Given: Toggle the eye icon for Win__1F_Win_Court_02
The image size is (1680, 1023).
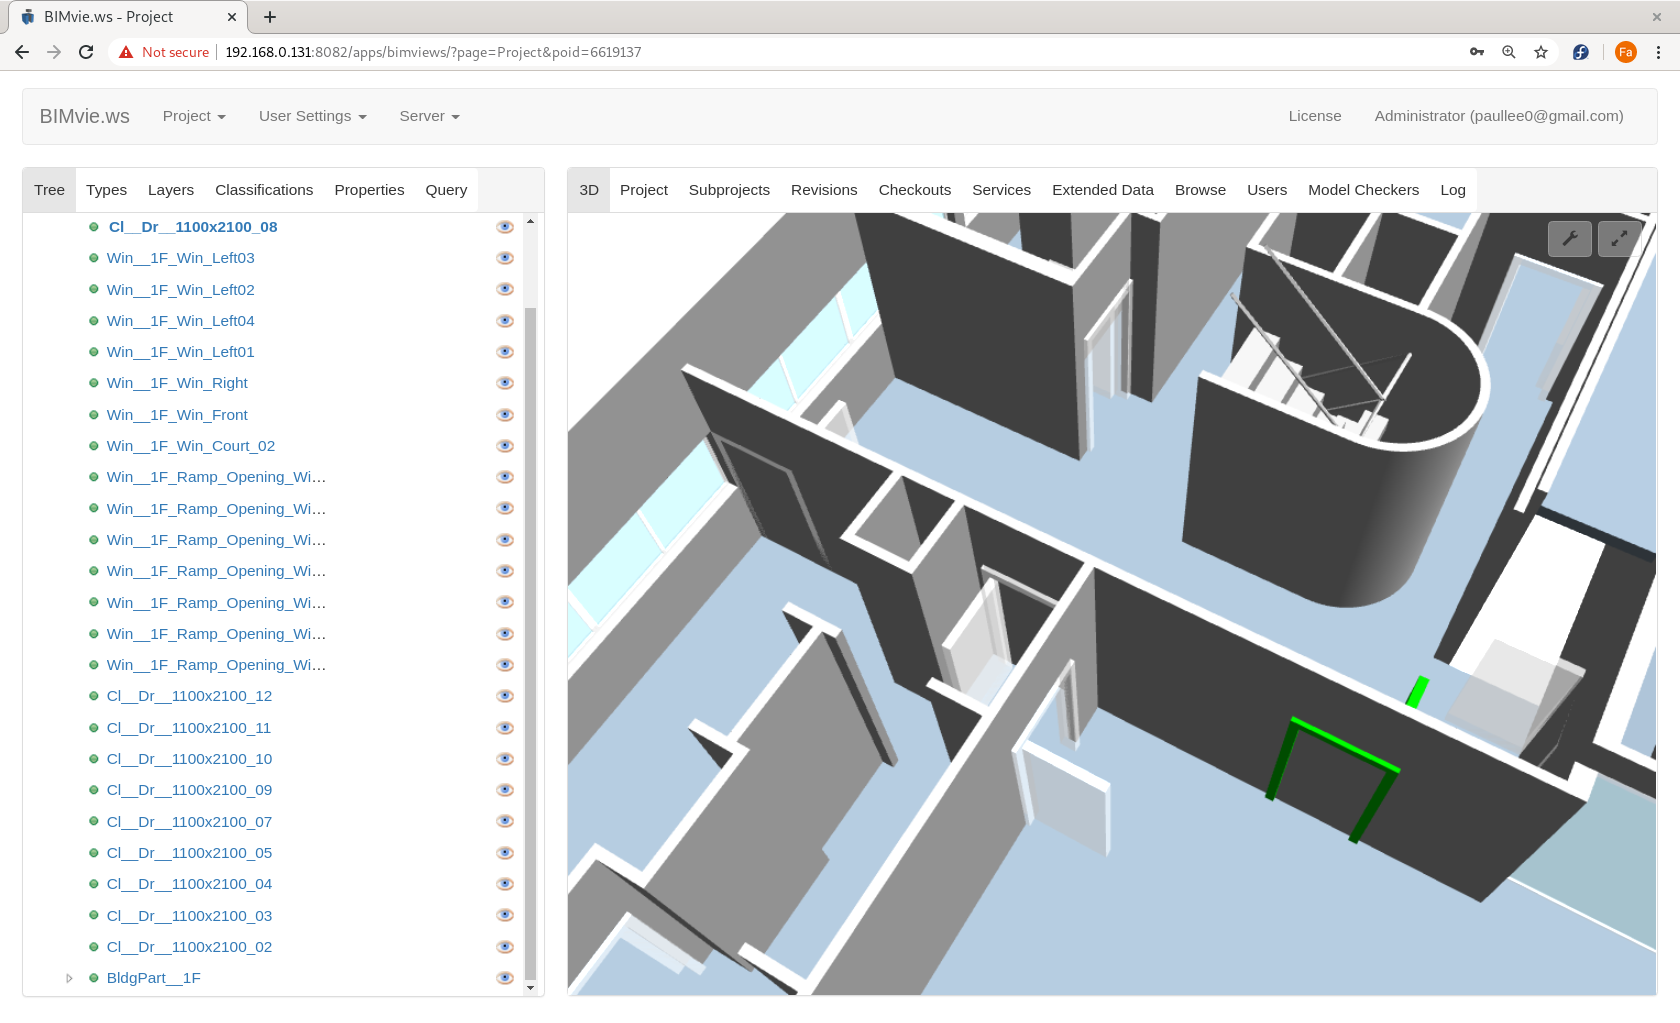Looking at the screenshot, I should (x=505, y=446).
